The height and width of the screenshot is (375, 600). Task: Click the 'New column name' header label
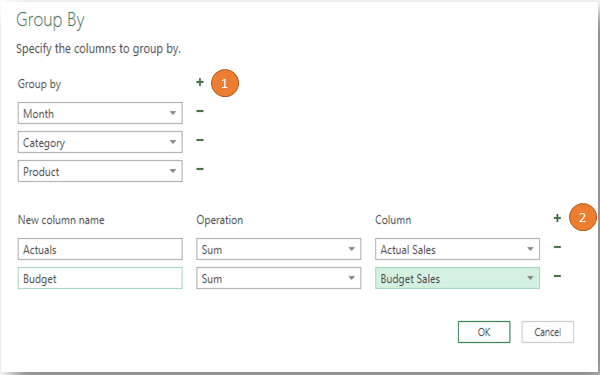(x=61, y=220)
